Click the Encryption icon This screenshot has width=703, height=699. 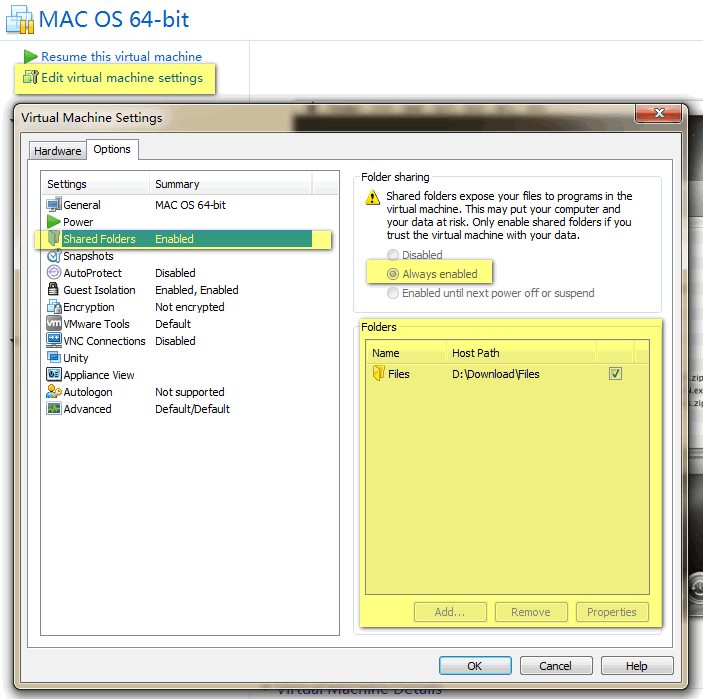54,307
